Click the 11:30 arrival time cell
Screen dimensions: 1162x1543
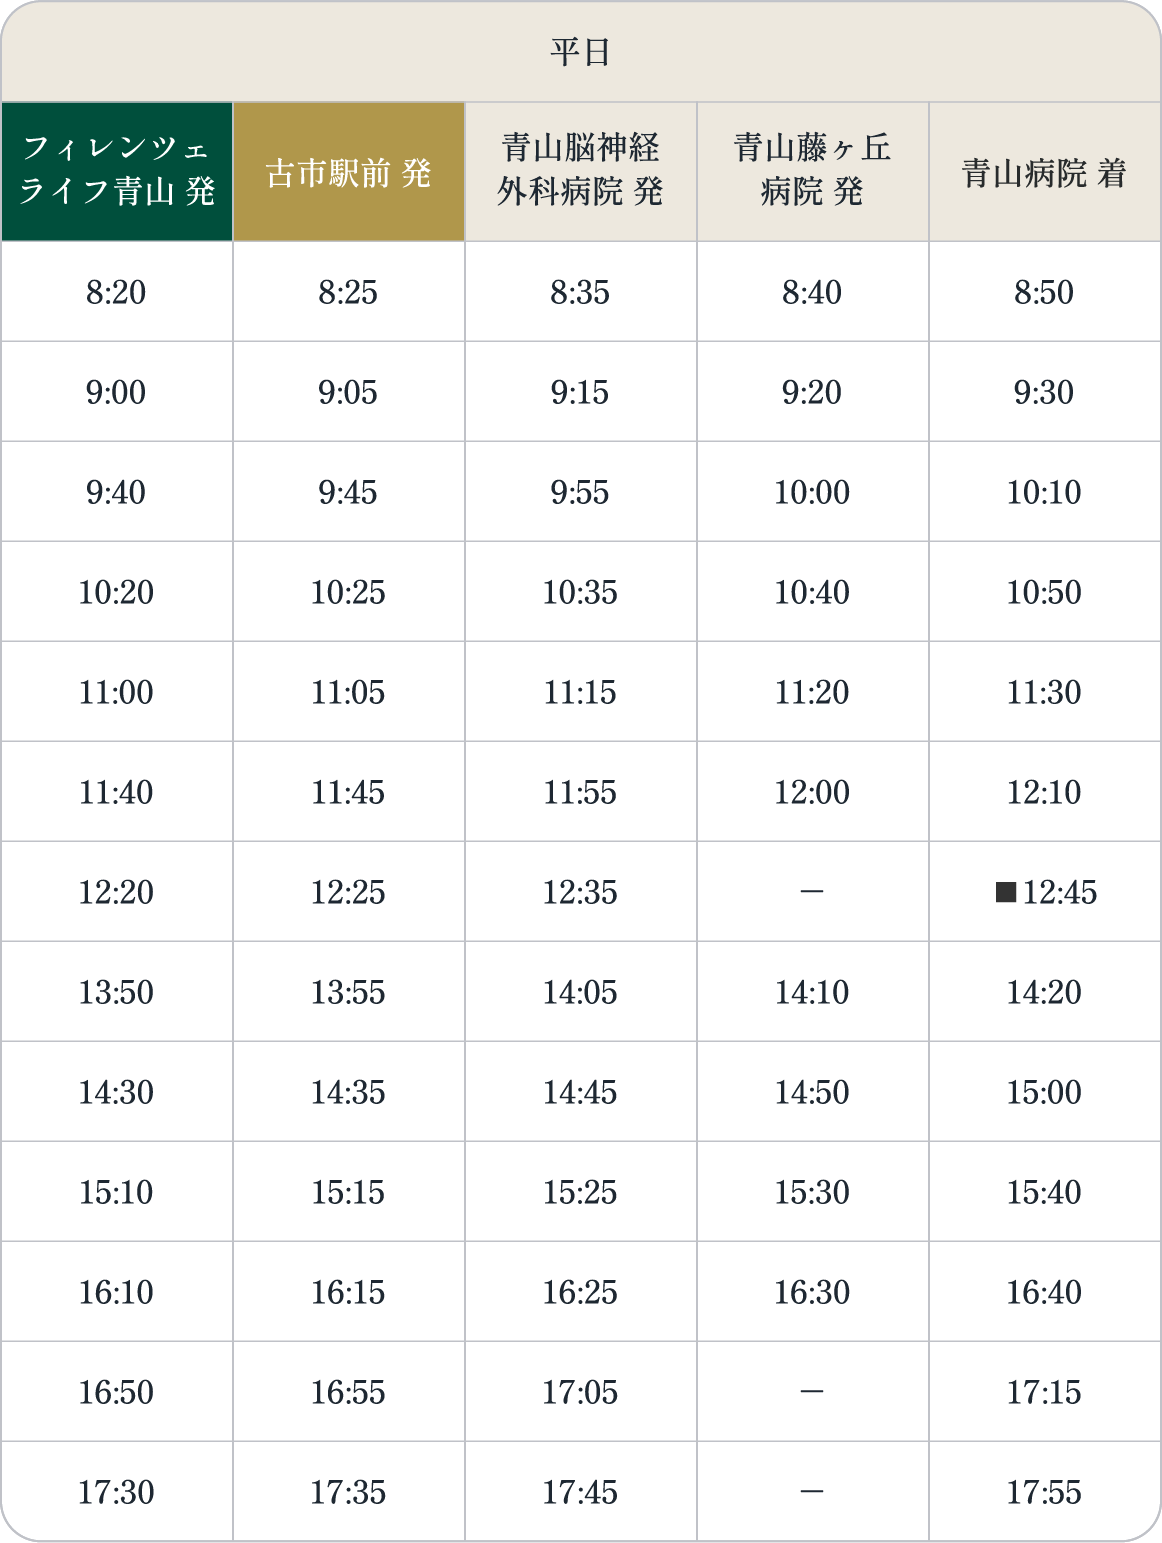coord(1045,692)
